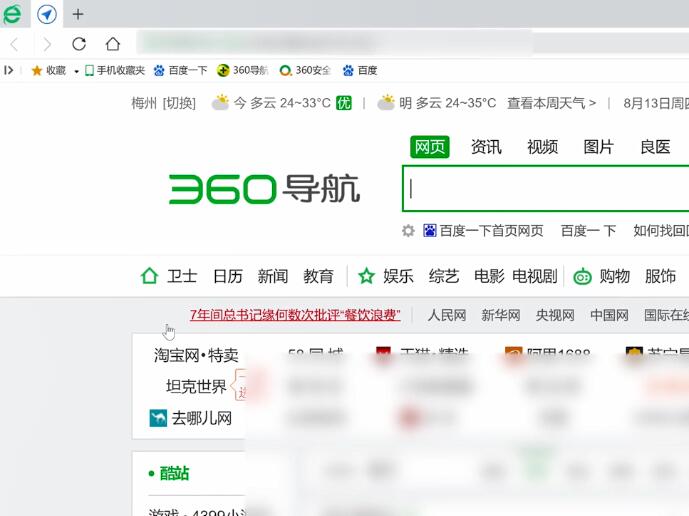Open the 日历 category
The width and height of the screenshot is (689, 516).
pos(228,276)
